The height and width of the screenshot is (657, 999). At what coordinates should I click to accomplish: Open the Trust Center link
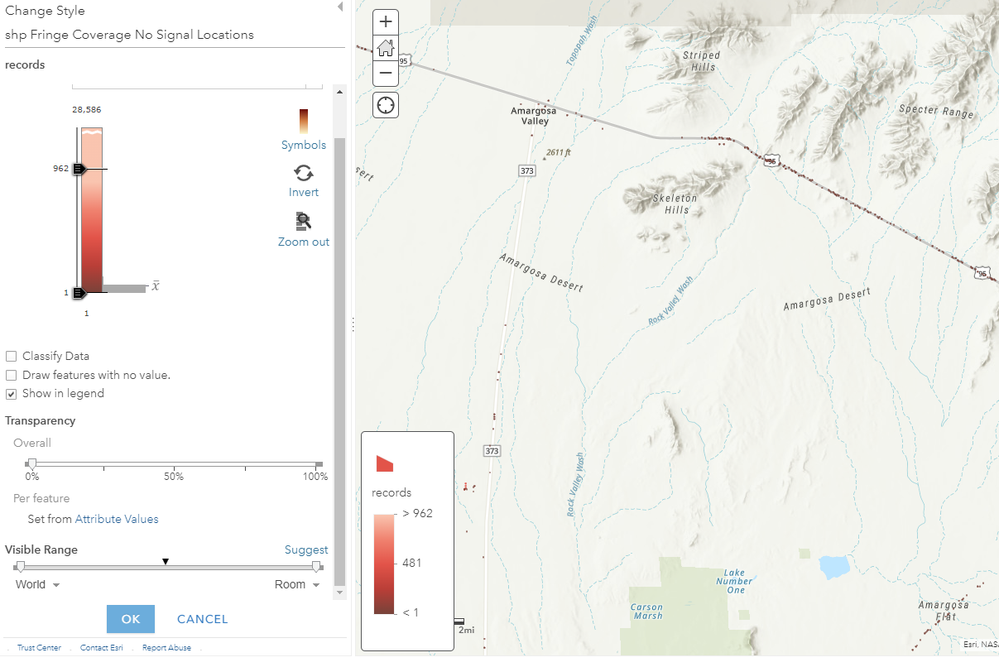tap(39, 647)
